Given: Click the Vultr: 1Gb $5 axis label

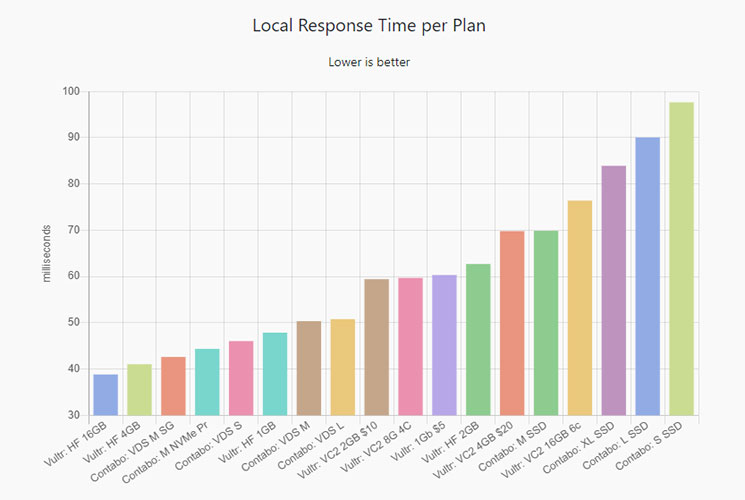Looking at the screenshot, I should pyautogui.click(x=418, y=442).
